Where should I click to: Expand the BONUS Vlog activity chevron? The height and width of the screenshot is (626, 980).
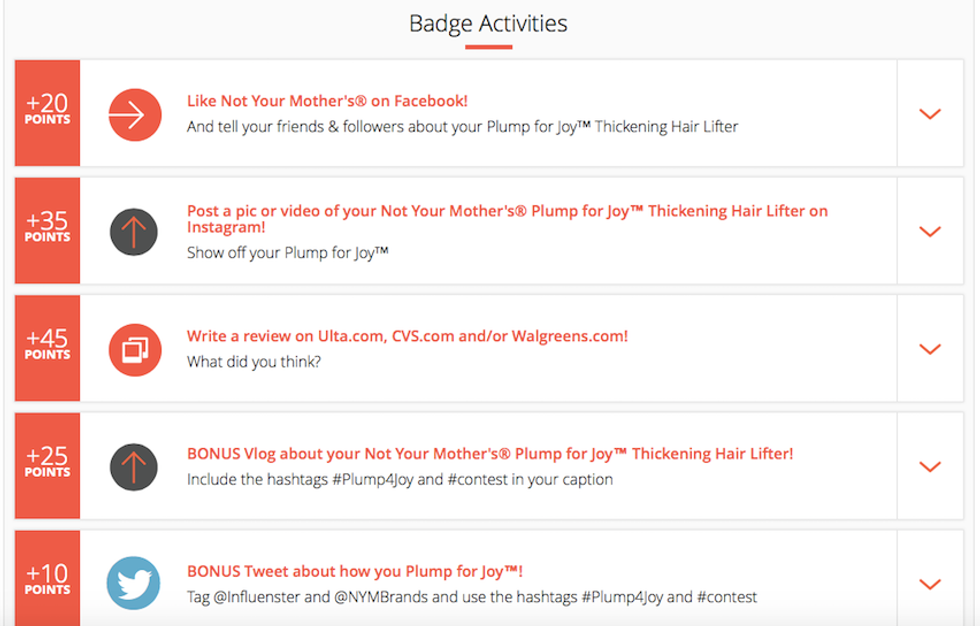(930, 467)
